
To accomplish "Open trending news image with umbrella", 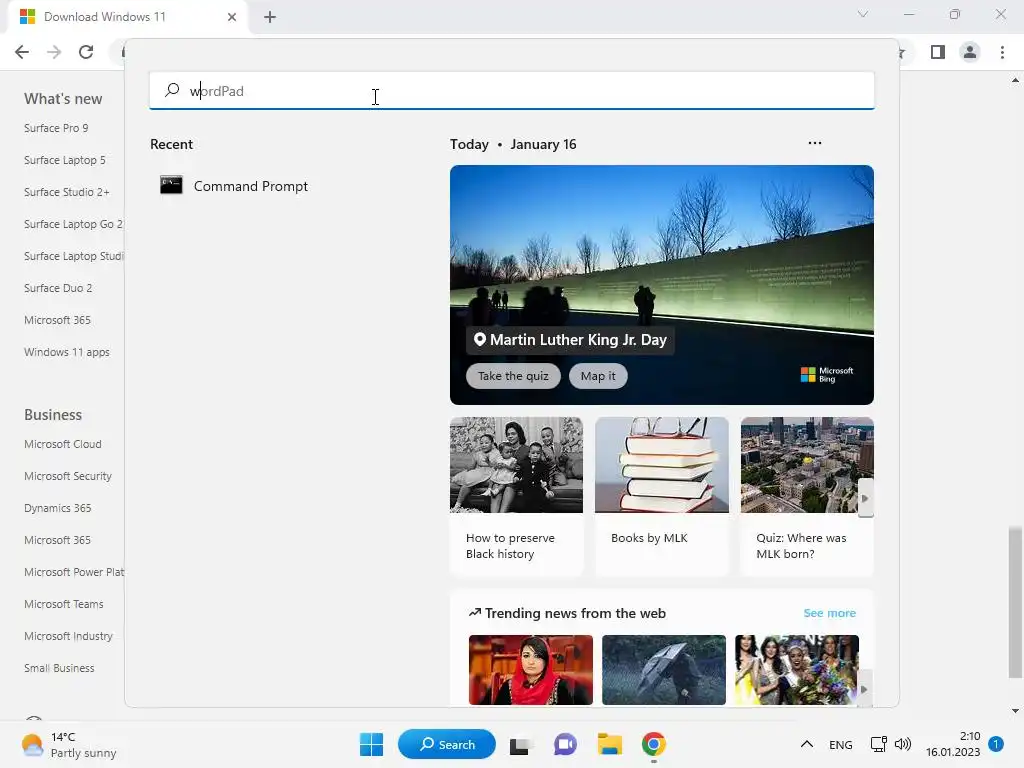I will tap(664, 670).
